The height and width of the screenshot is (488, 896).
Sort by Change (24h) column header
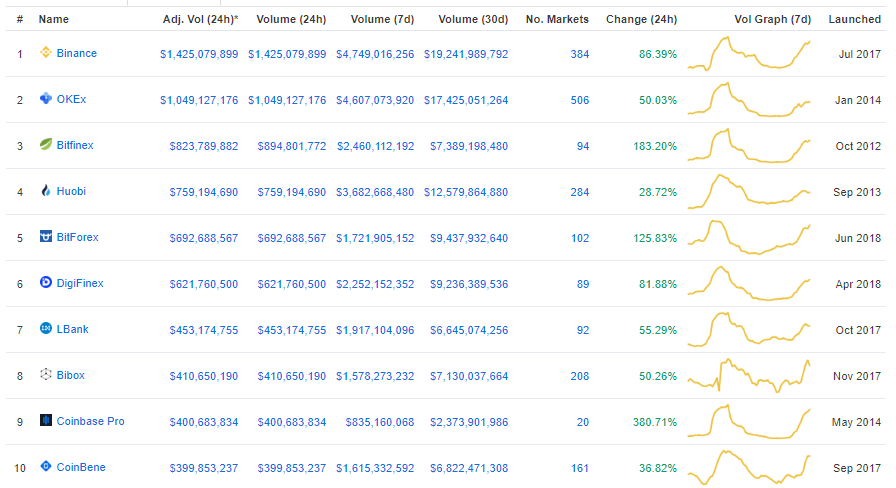point(641,19)
